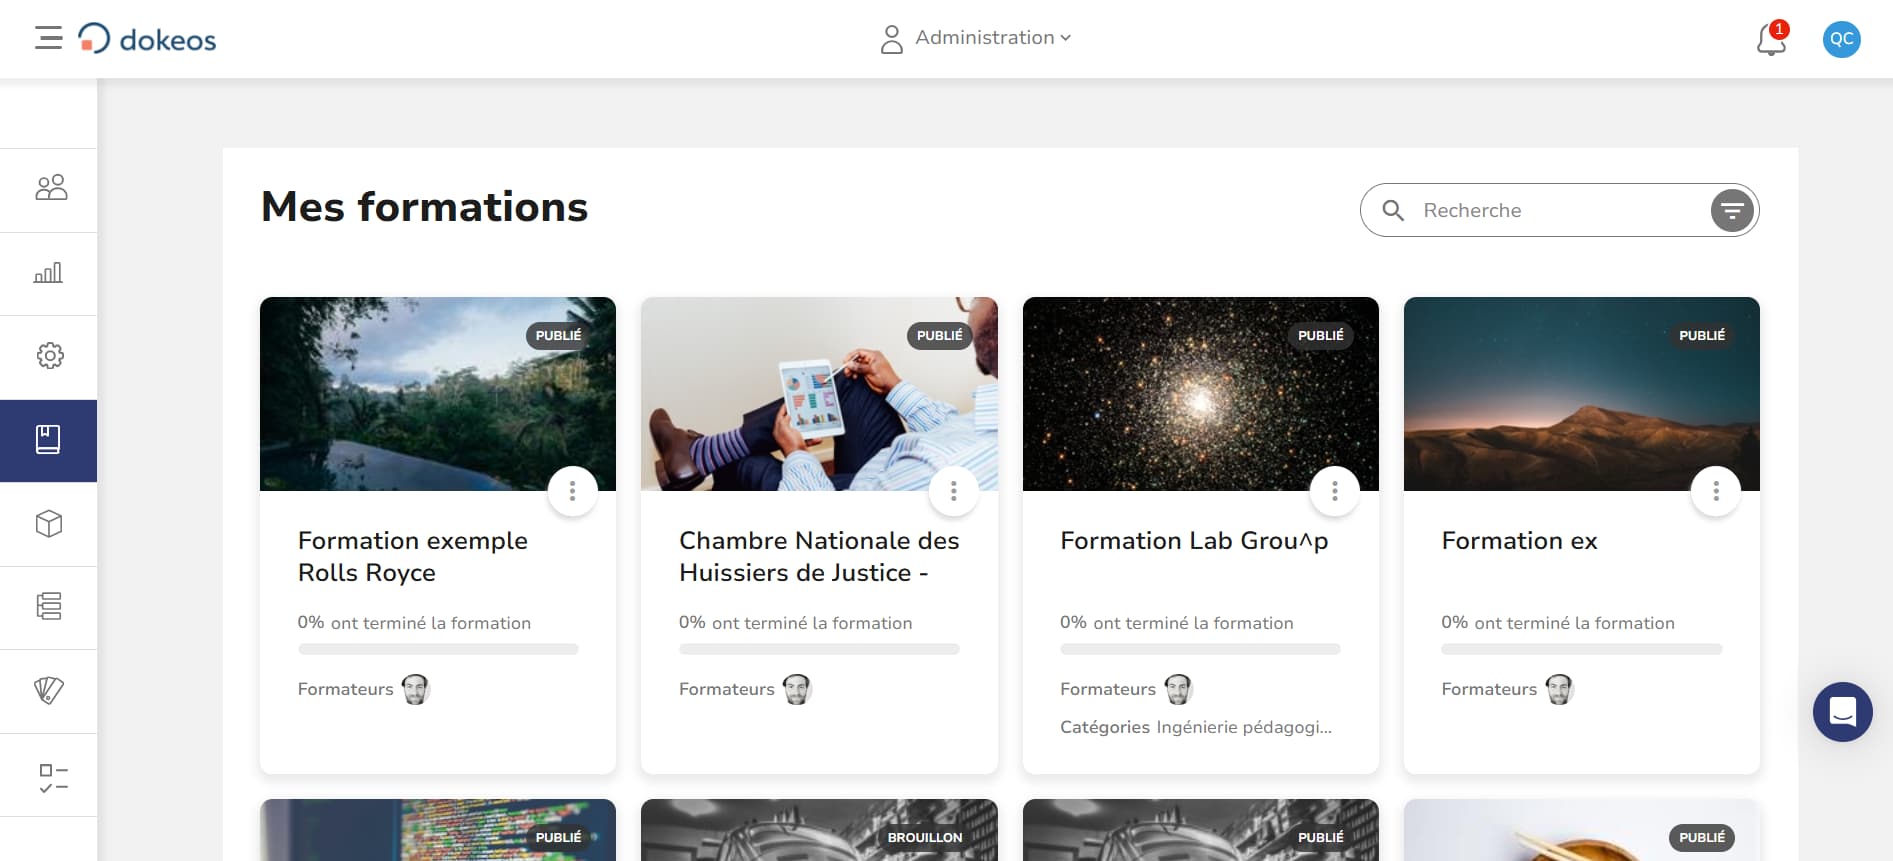
Task: Click the Formation ex course title
Action: (x=1518, y=541)
